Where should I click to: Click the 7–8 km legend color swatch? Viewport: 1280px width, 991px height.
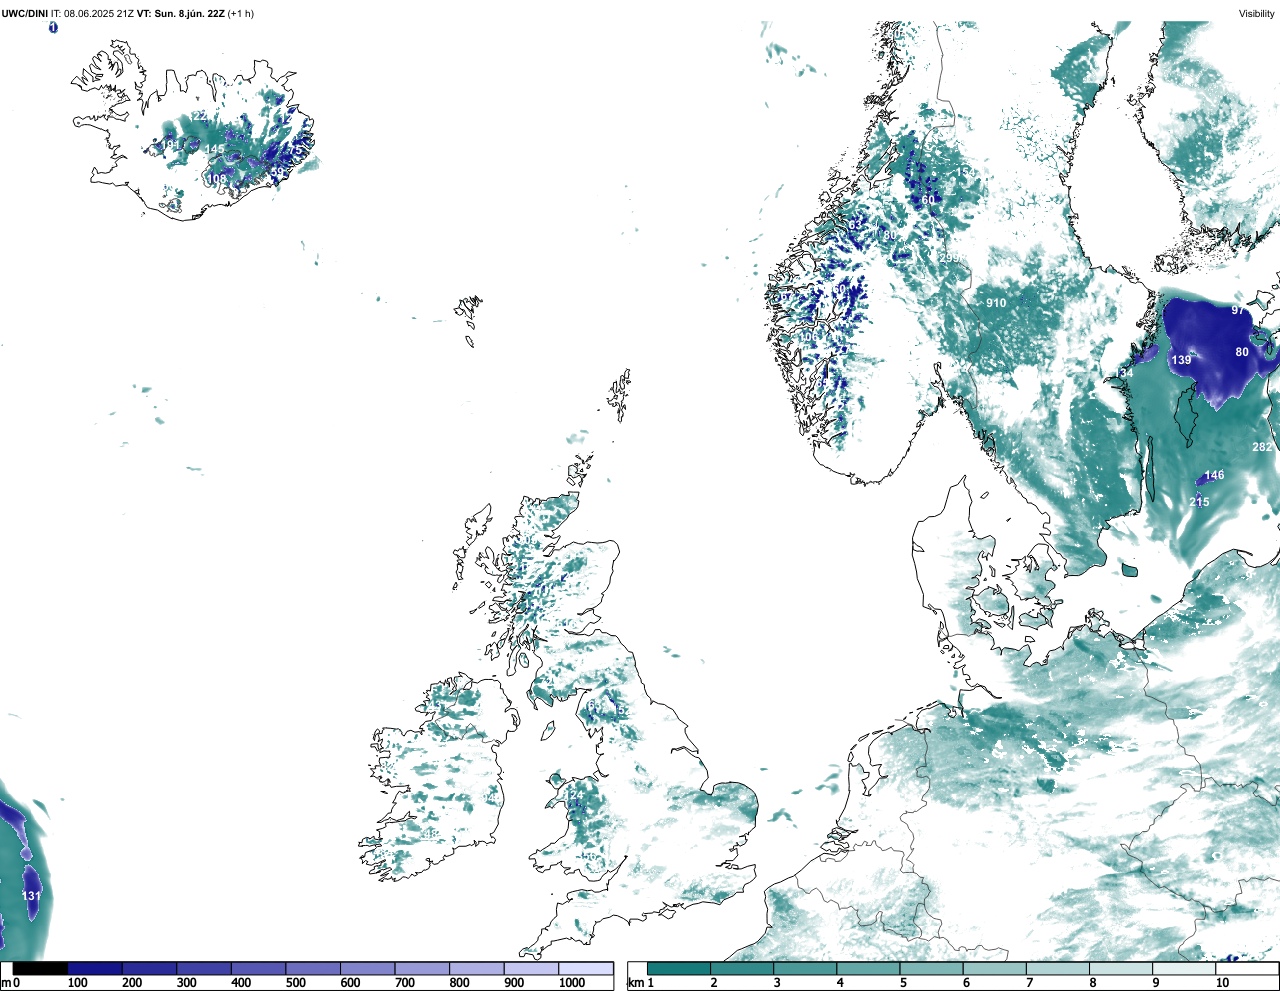(x=1058, y=969)
